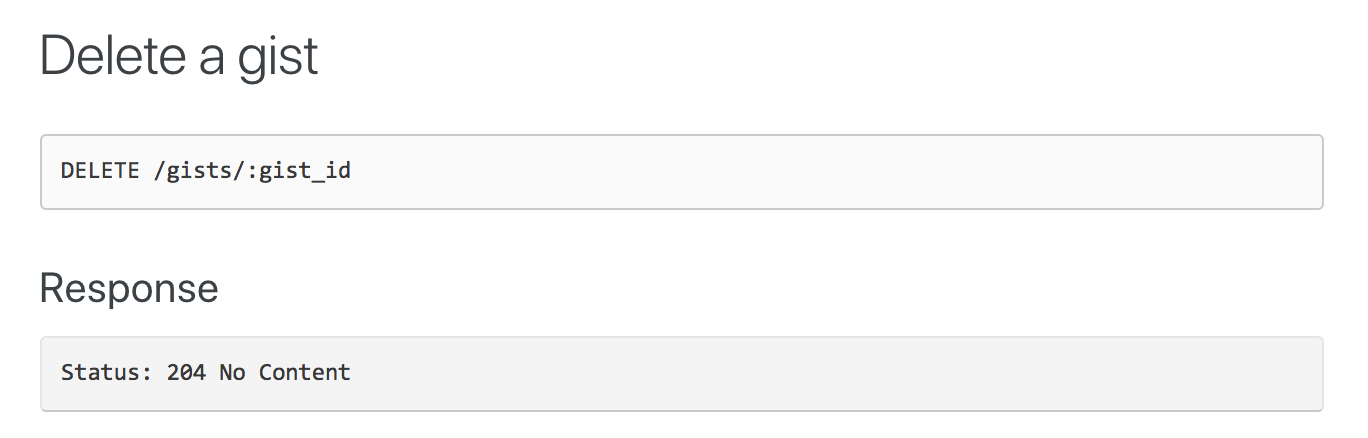Click the "Response" section heading

click(129, 288)
